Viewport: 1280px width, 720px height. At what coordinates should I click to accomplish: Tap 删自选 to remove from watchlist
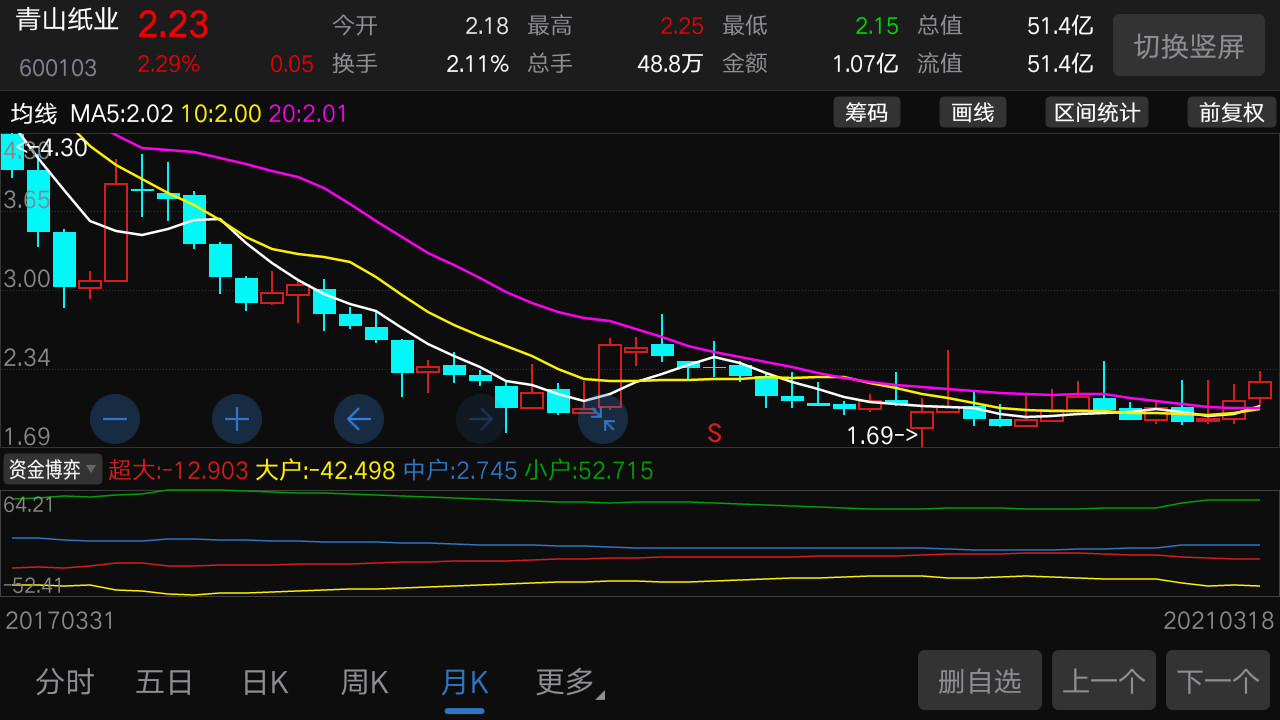pyautogui.click(x=980, y=681)
